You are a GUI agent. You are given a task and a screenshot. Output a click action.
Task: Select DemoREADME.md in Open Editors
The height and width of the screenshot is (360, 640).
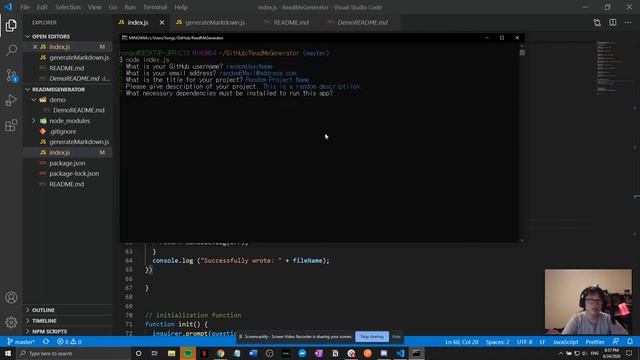pos(74,78)
